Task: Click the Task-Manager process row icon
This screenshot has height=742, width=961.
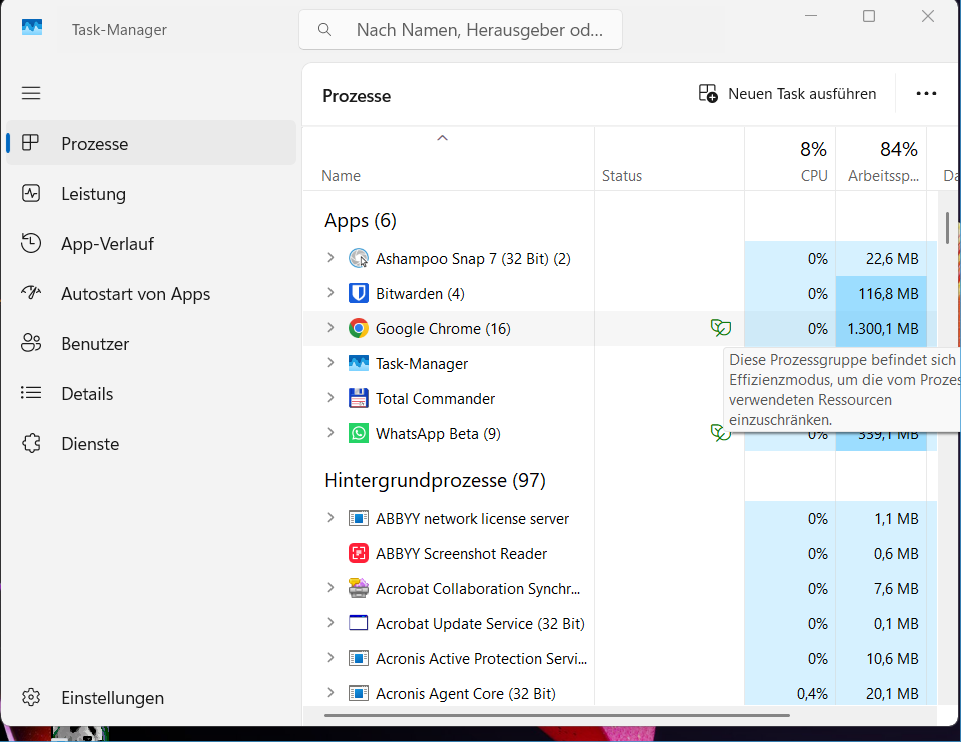Action: (x=359, y=363)
